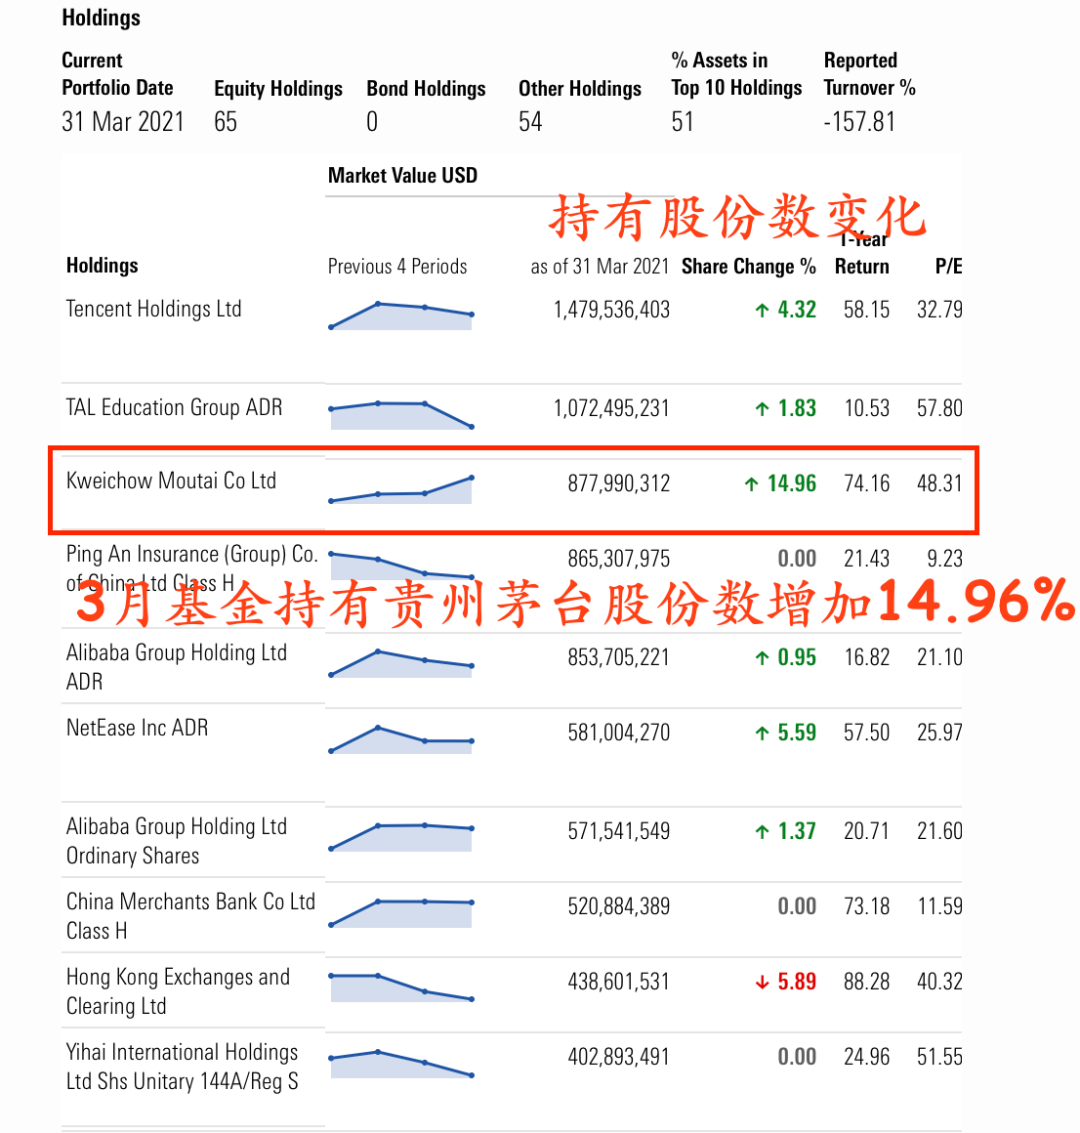The image size is (1080, 1133).
Task: Click Yihai International sparkline chart
Action: tap(401, 1063)
